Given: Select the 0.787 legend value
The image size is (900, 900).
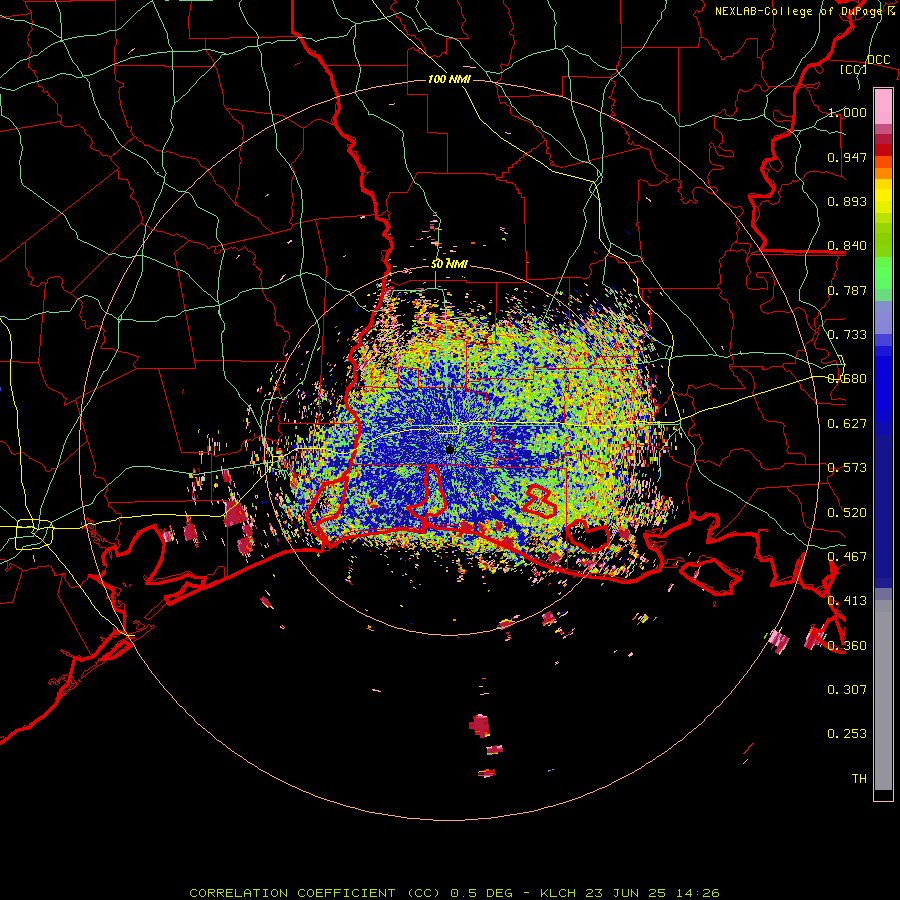Looking at the screenshot, I should point(847,290).
